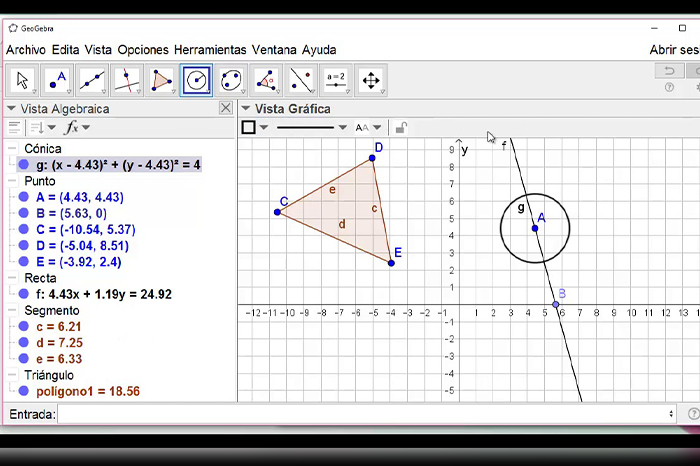This screenshot has width=700, height=466.
Task: Select the Move Graphics View tool
Action: (x=370, y=80)
